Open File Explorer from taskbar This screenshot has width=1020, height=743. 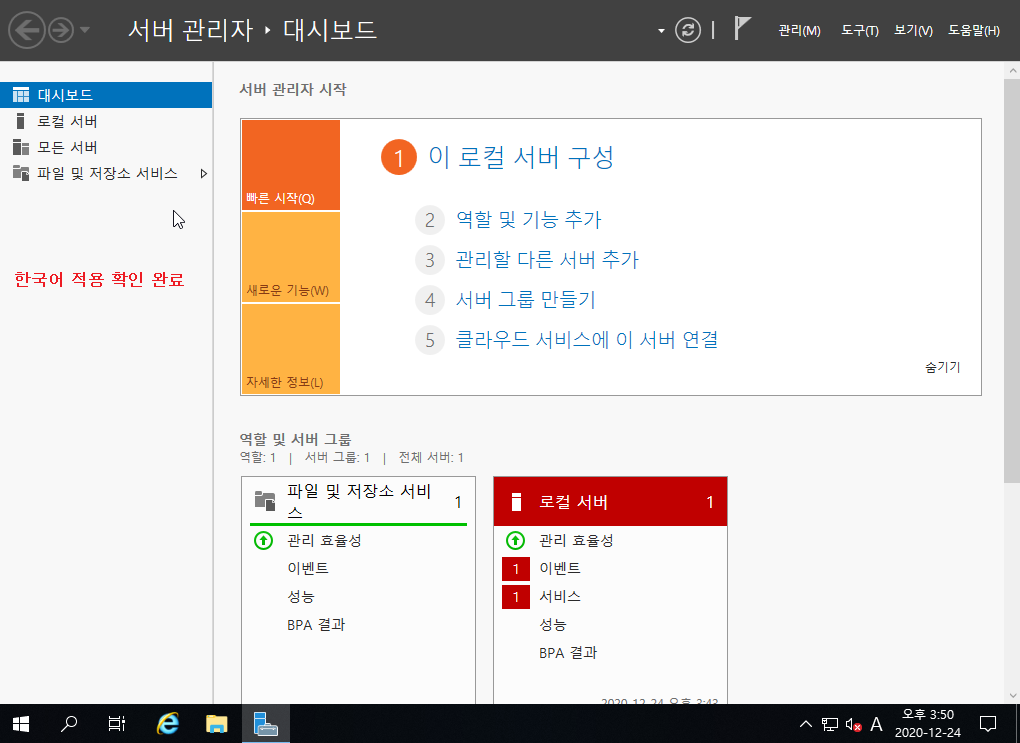tap(217, 723)
